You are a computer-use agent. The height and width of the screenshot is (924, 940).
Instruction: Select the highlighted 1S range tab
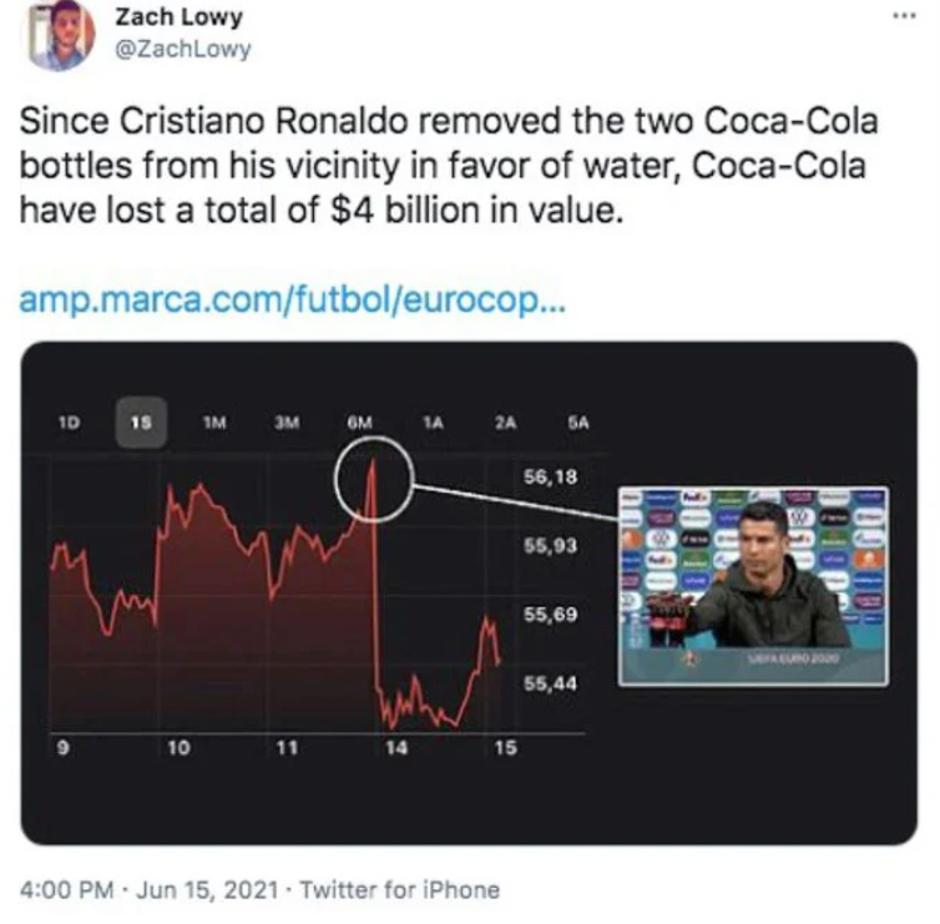click(x=141, y=420)
